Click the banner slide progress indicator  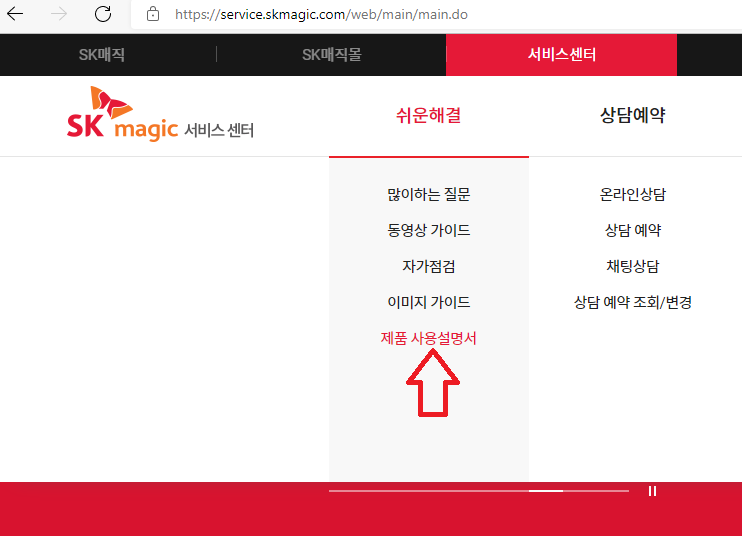pos(545,491)
